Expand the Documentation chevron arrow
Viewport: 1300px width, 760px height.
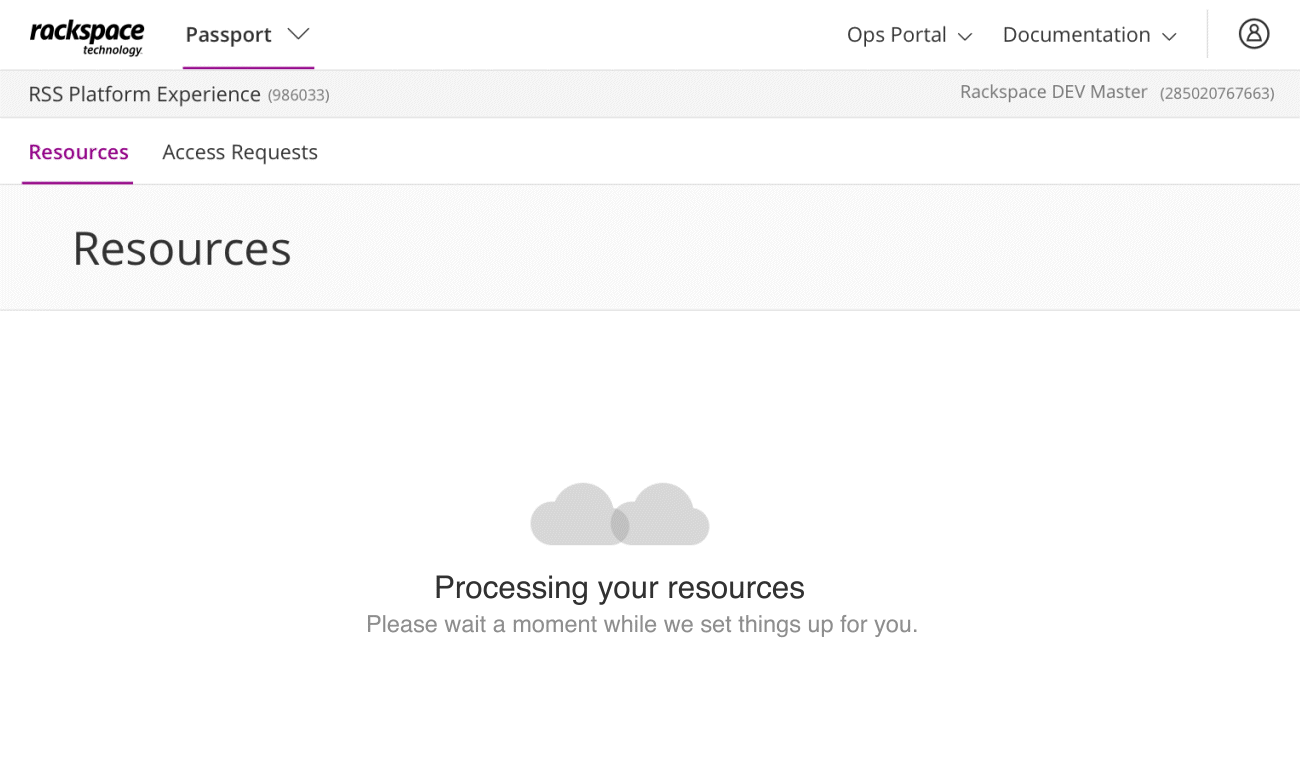tap(1169, 36)
